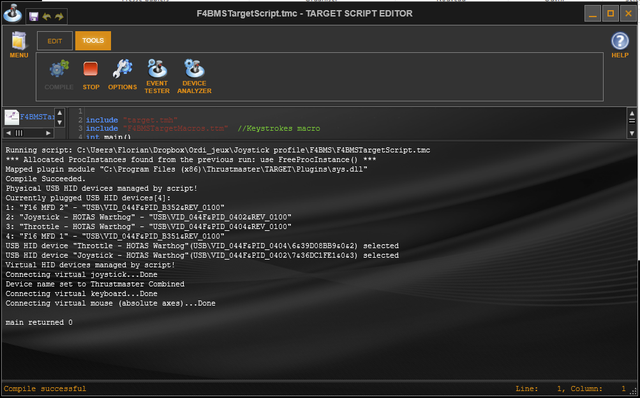Click the code editor split handle
The width and height of the screenshot is (640, 398).
pyautogui.click(x=631, y=121)
